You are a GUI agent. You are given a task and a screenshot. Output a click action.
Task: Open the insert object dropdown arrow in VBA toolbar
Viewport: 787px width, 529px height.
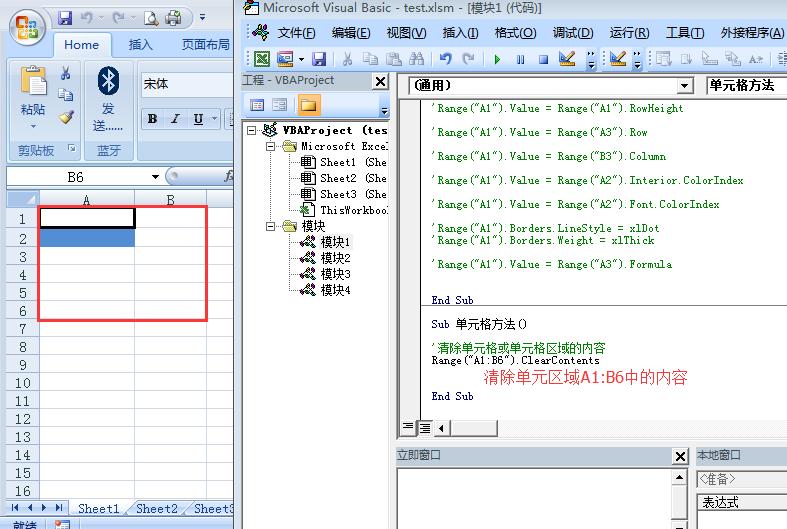coord(301,59)
